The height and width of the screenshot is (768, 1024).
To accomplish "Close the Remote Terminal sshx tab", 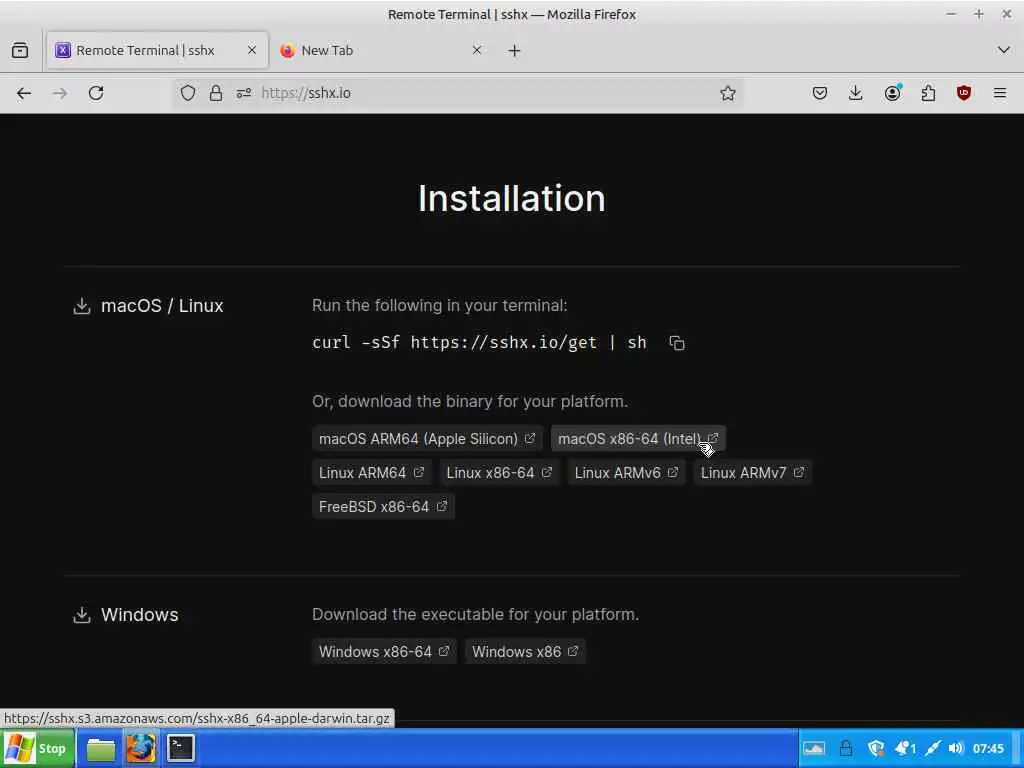I will pyautogui.click(x=251, y=50).
